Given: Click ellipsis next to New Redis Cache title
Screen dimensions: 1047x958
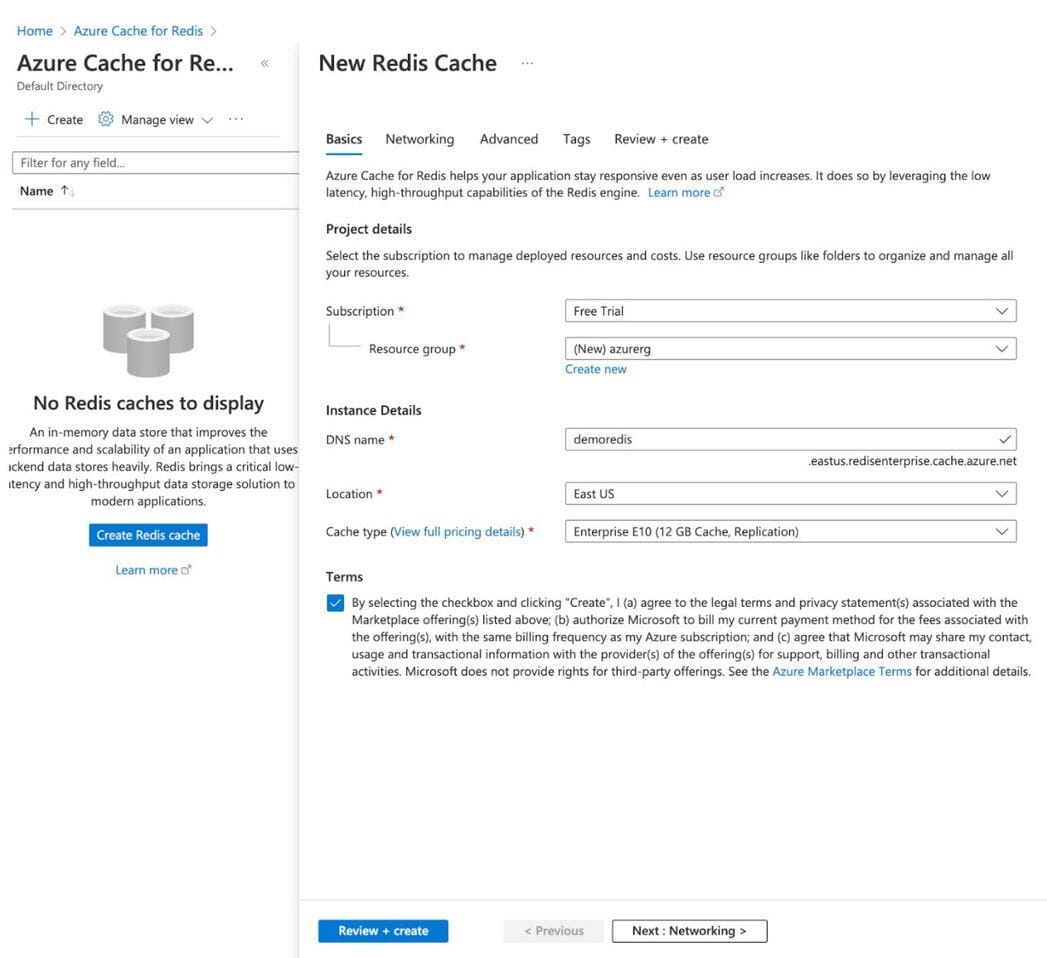Looking at the screenshot, I should tap(527, 63).
